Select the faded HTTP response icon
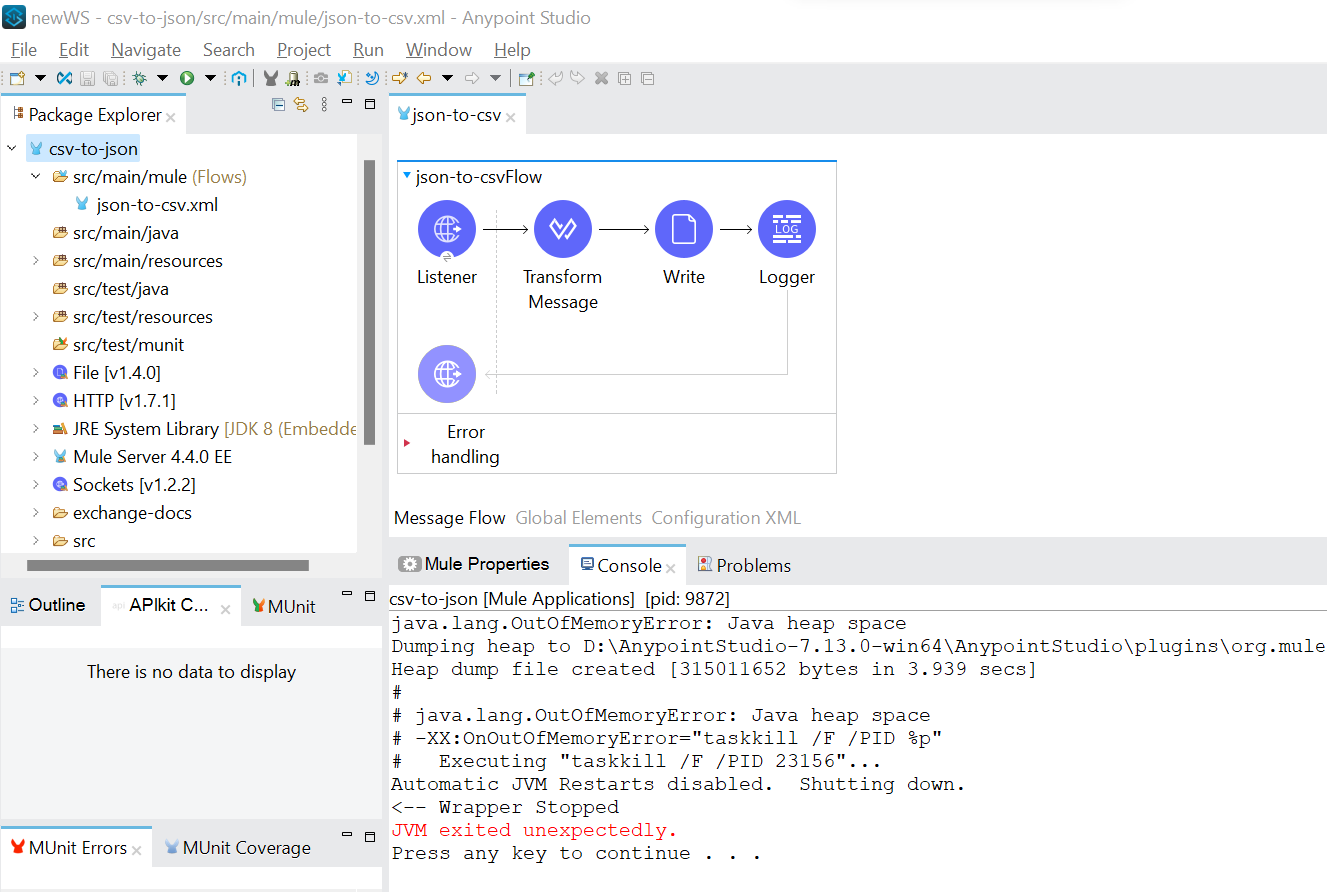 447,374
